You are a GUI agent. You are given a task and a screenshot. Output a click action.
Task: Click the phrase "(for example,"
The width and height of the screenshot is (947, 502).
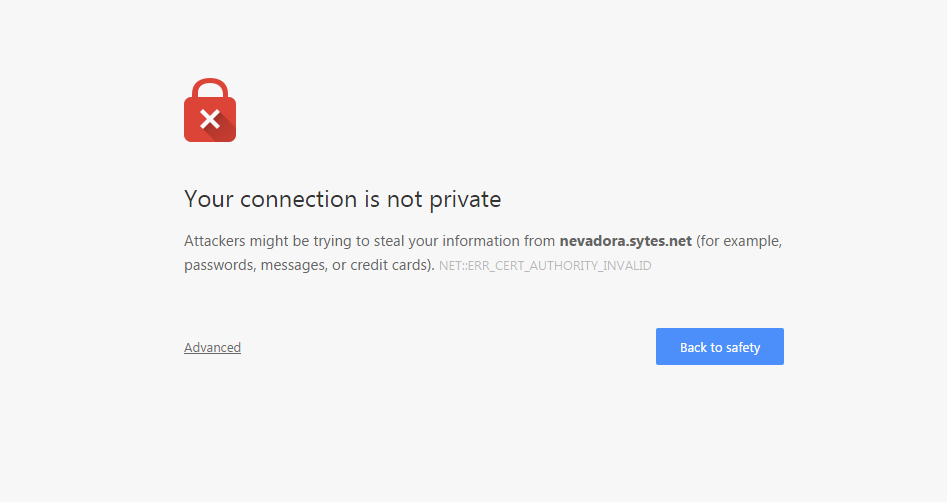(x=739, y=241)
